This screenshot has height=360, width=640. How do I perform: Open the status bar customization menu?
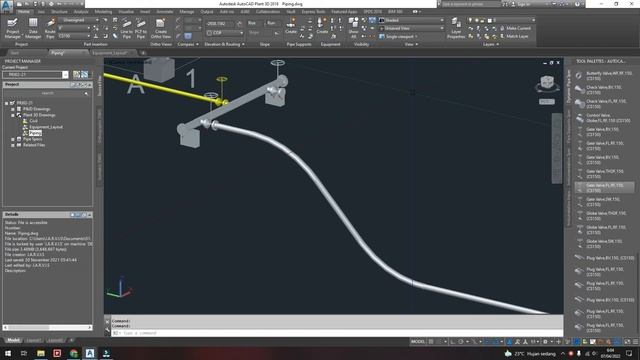pos(636,342)
